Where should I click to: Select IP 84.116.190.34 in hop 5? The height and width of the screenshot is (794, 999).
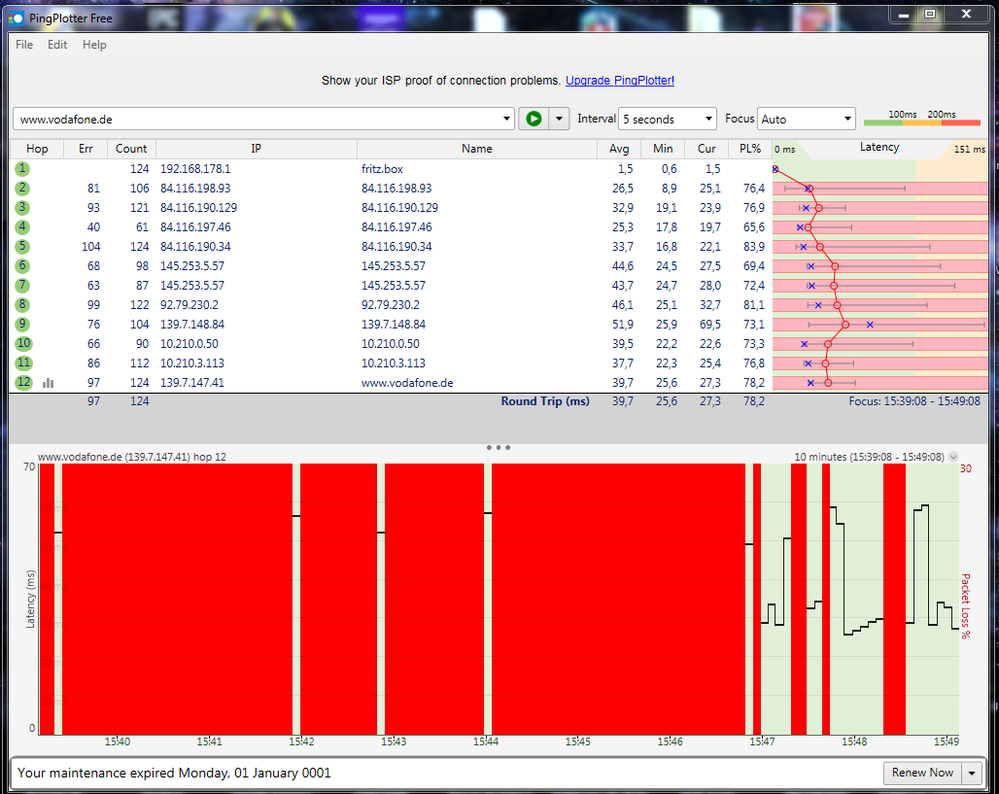click(x=196, y=247)
